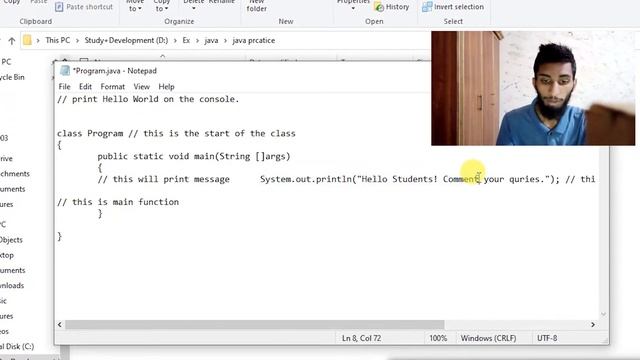The width and height of the screenshot is (640, 360).
Task: Click Windows (CRLF) status entry
Action: [x=488, y=338]
